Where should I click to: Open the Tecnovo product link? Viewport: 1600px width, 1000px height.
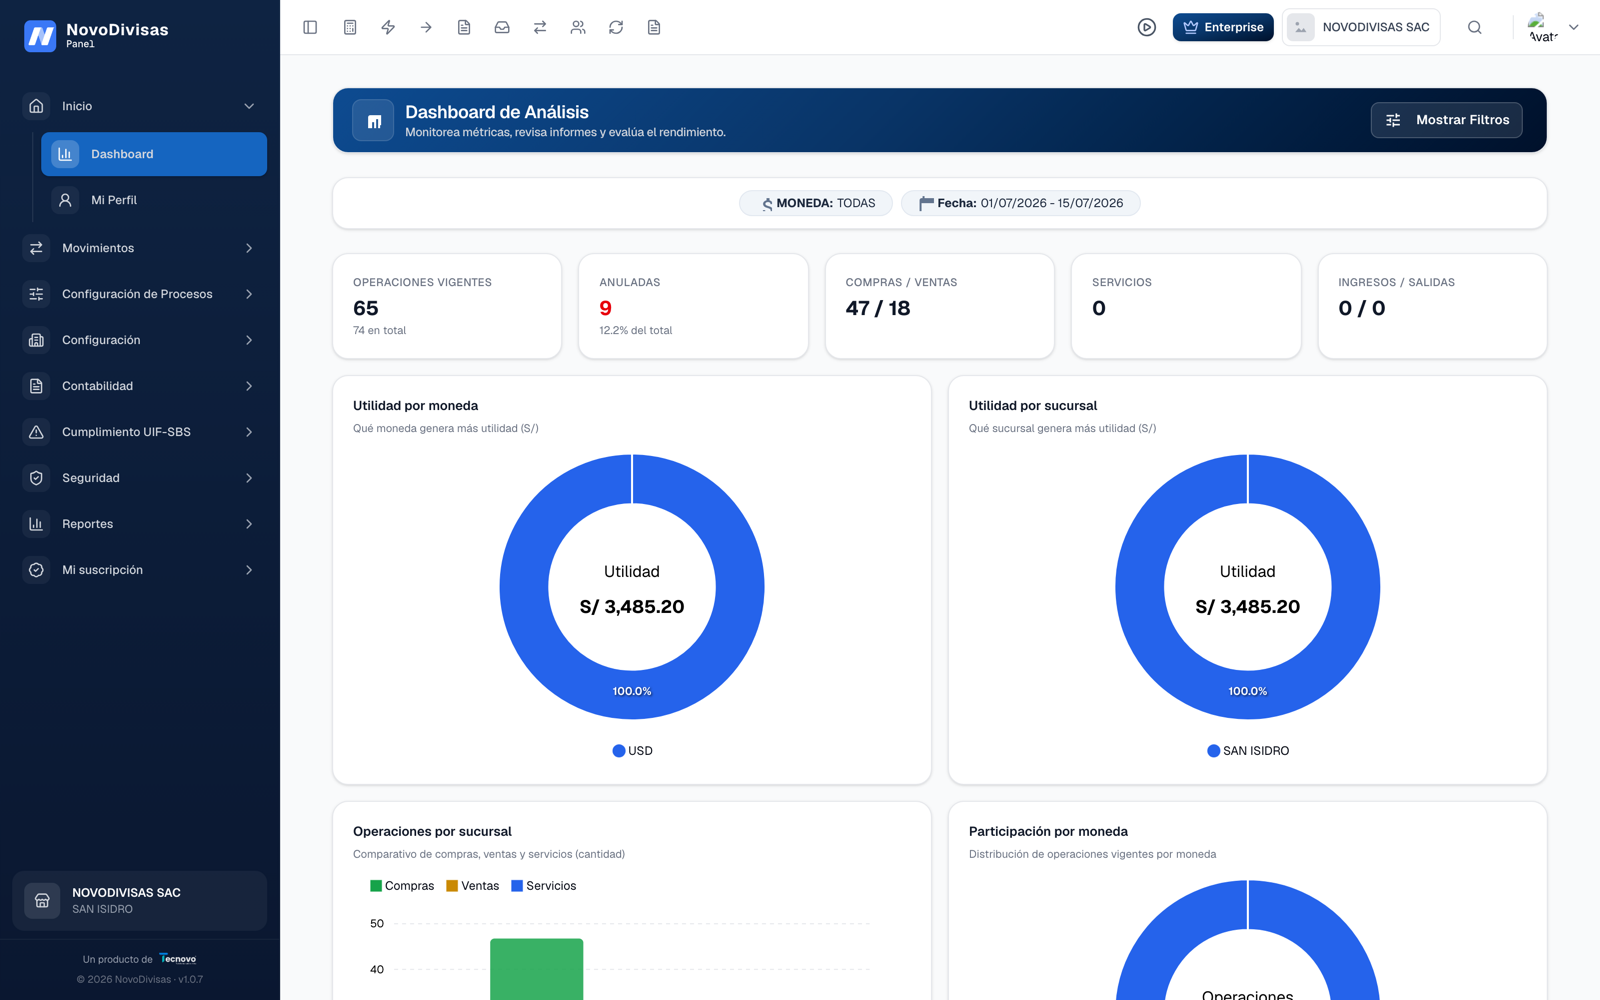point(178,959)
